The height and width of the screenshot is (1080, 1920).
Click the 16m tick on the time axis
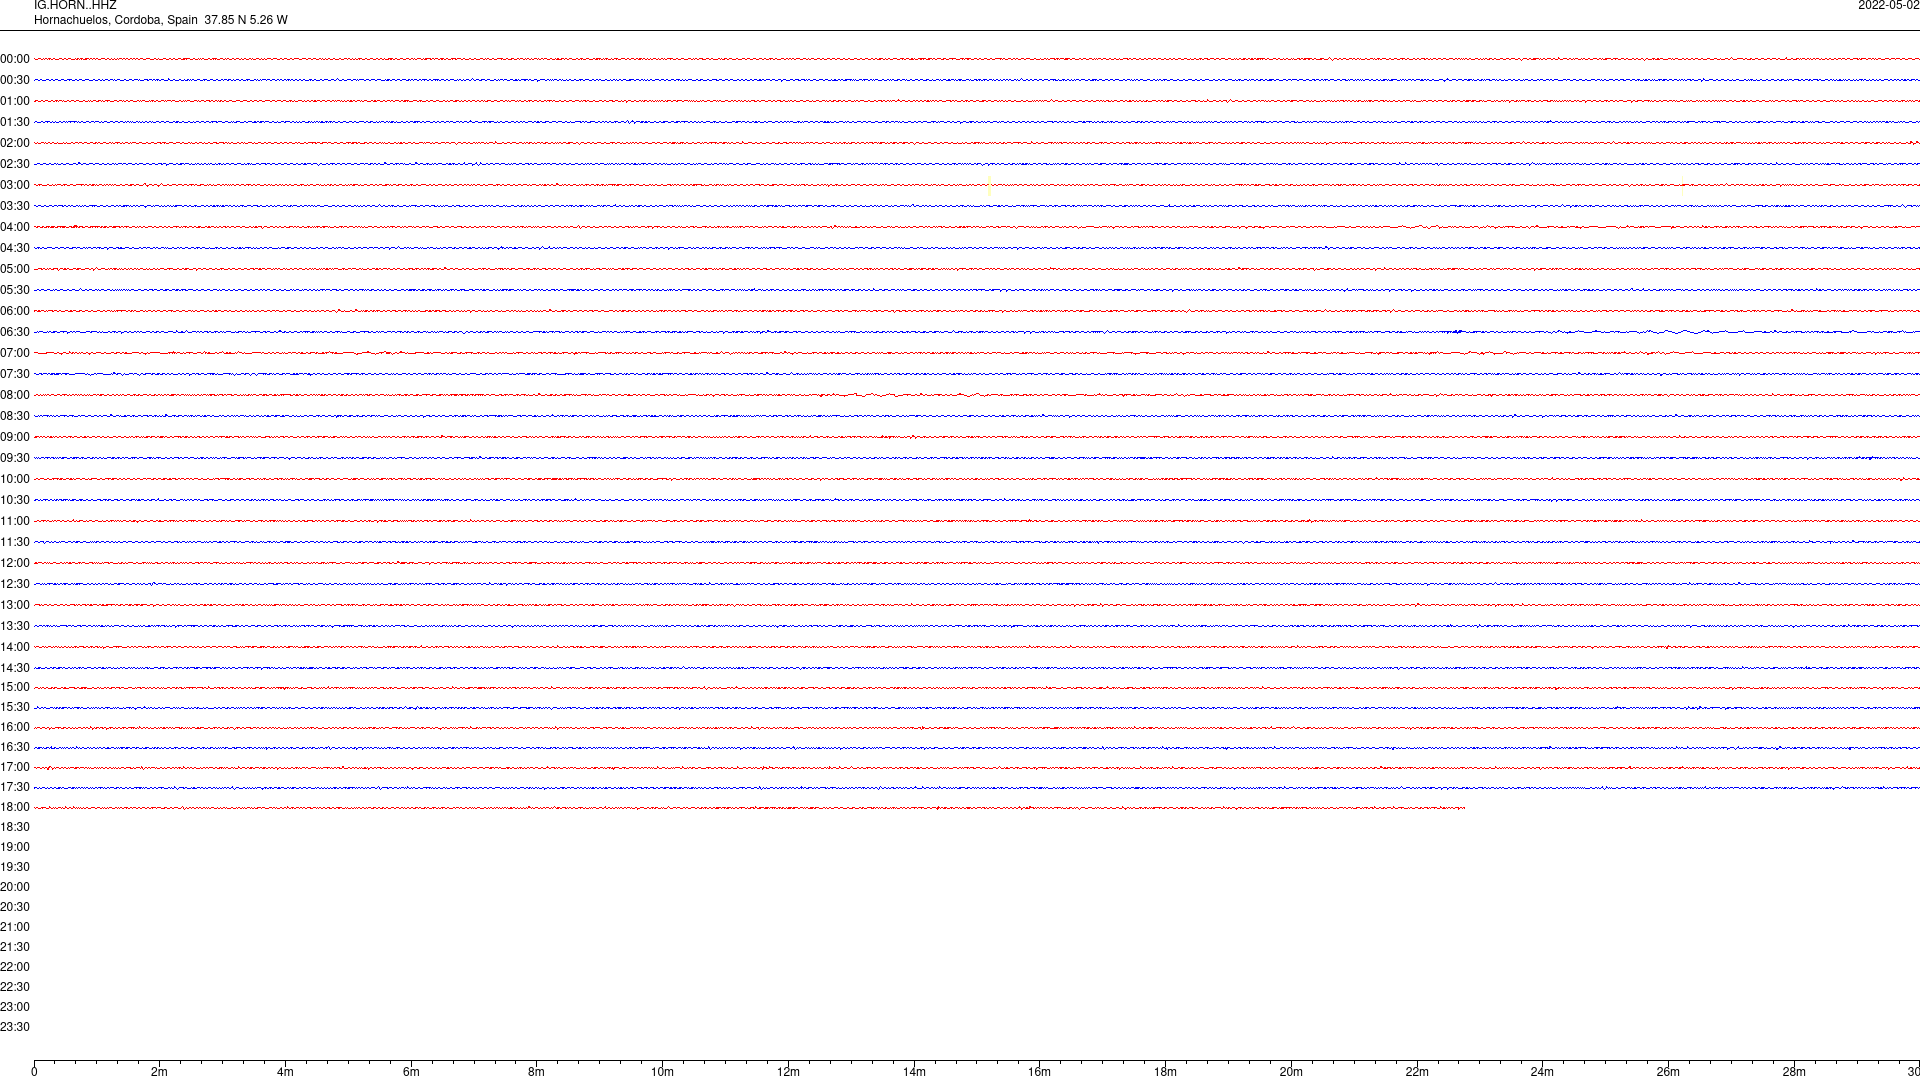pyautogui.click(x=1039, y=1072)
